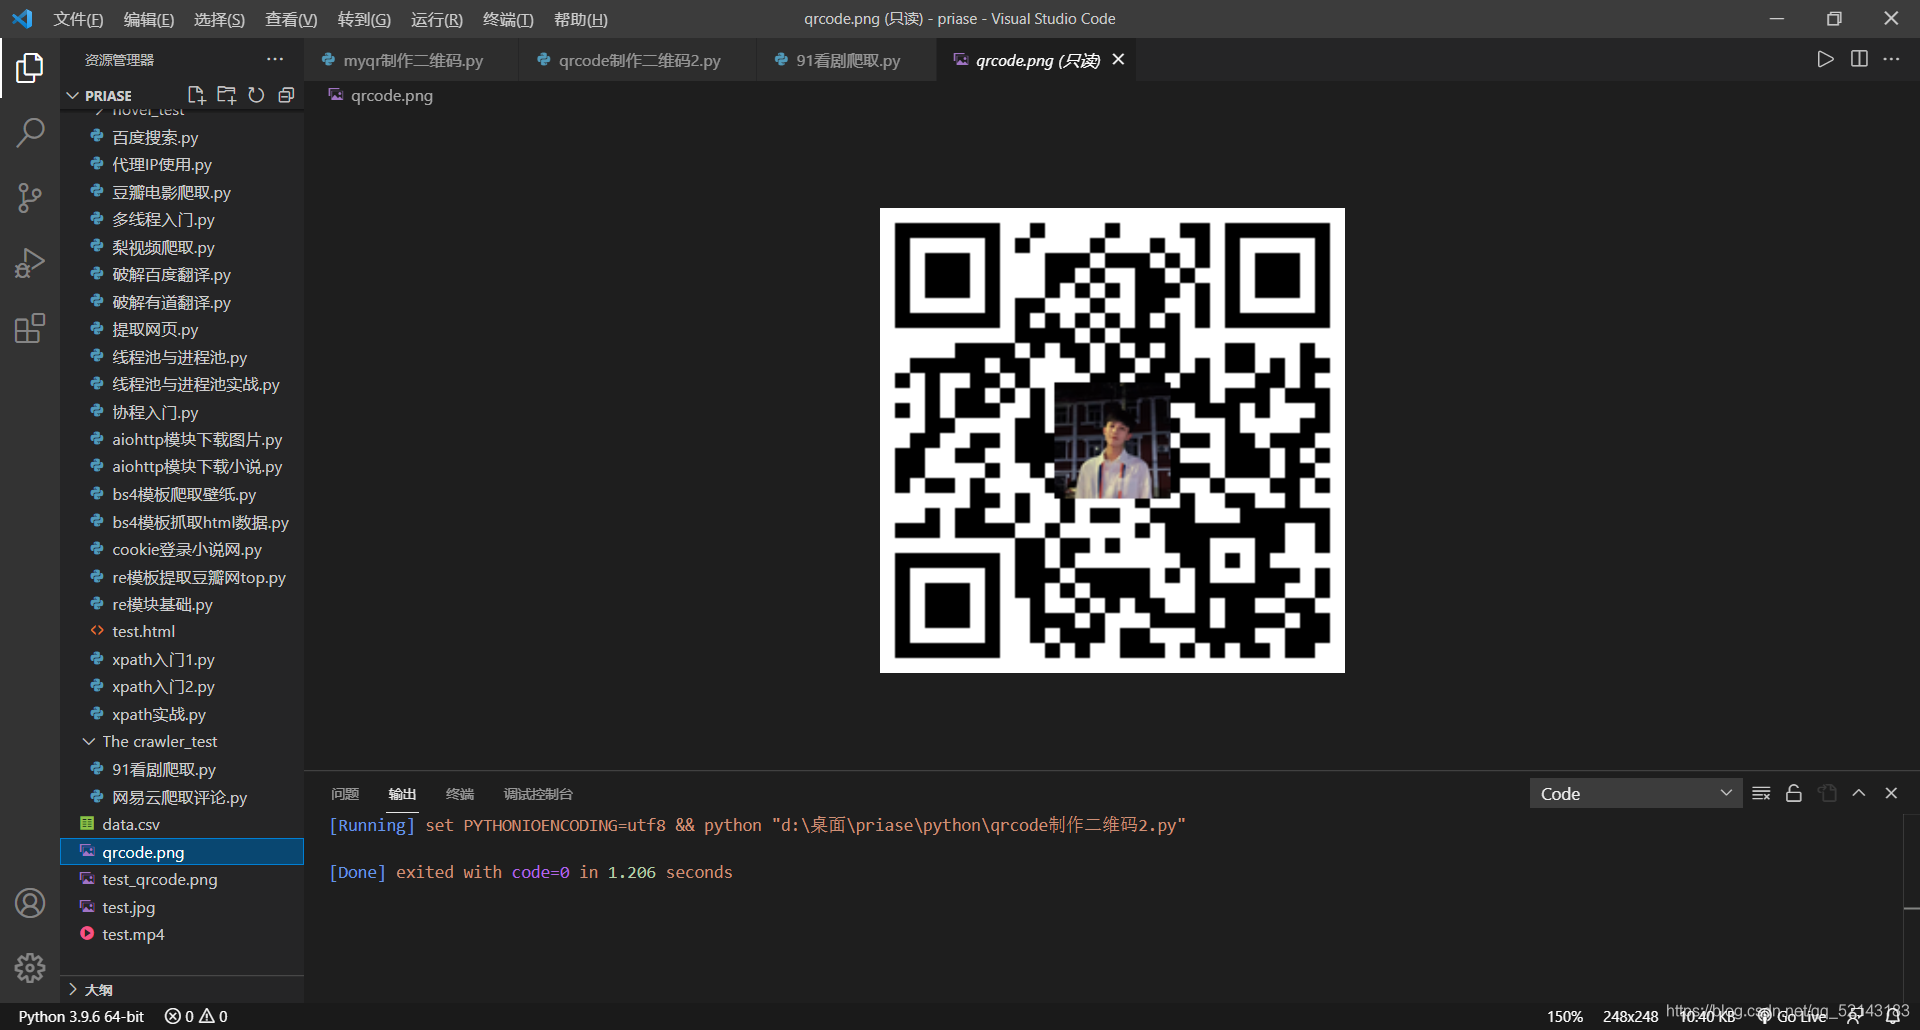Open the Code output channel dropdown
The image size is (1920, 1030).
[x=1636, y=793]
